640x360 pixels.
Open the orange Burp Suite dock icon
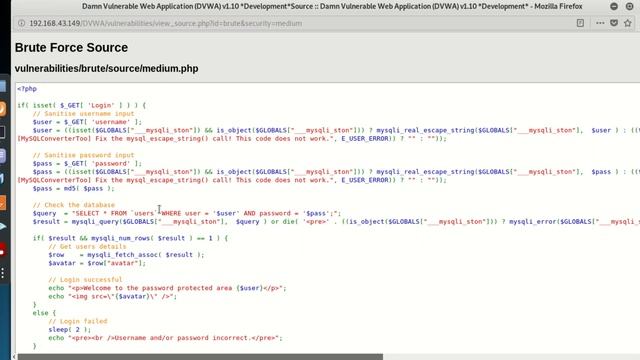(2, 202)
